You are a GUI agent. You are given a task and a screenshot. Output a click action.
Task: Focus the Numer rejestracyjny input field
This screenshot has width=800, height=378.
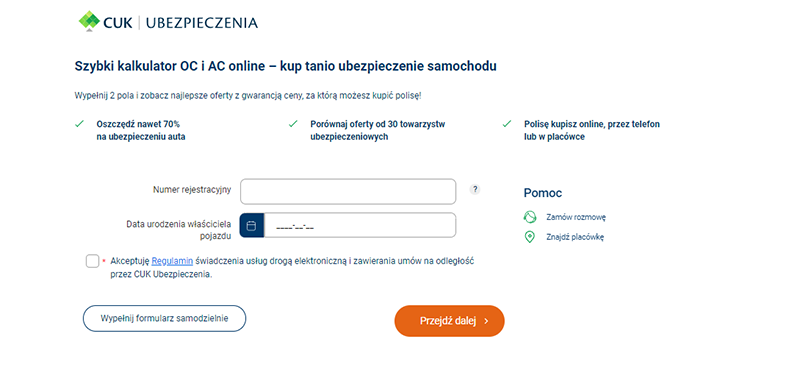(348, 191)
